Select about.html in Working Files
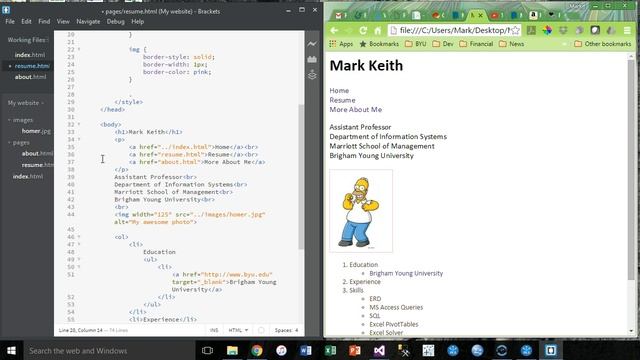 [30, 77]
